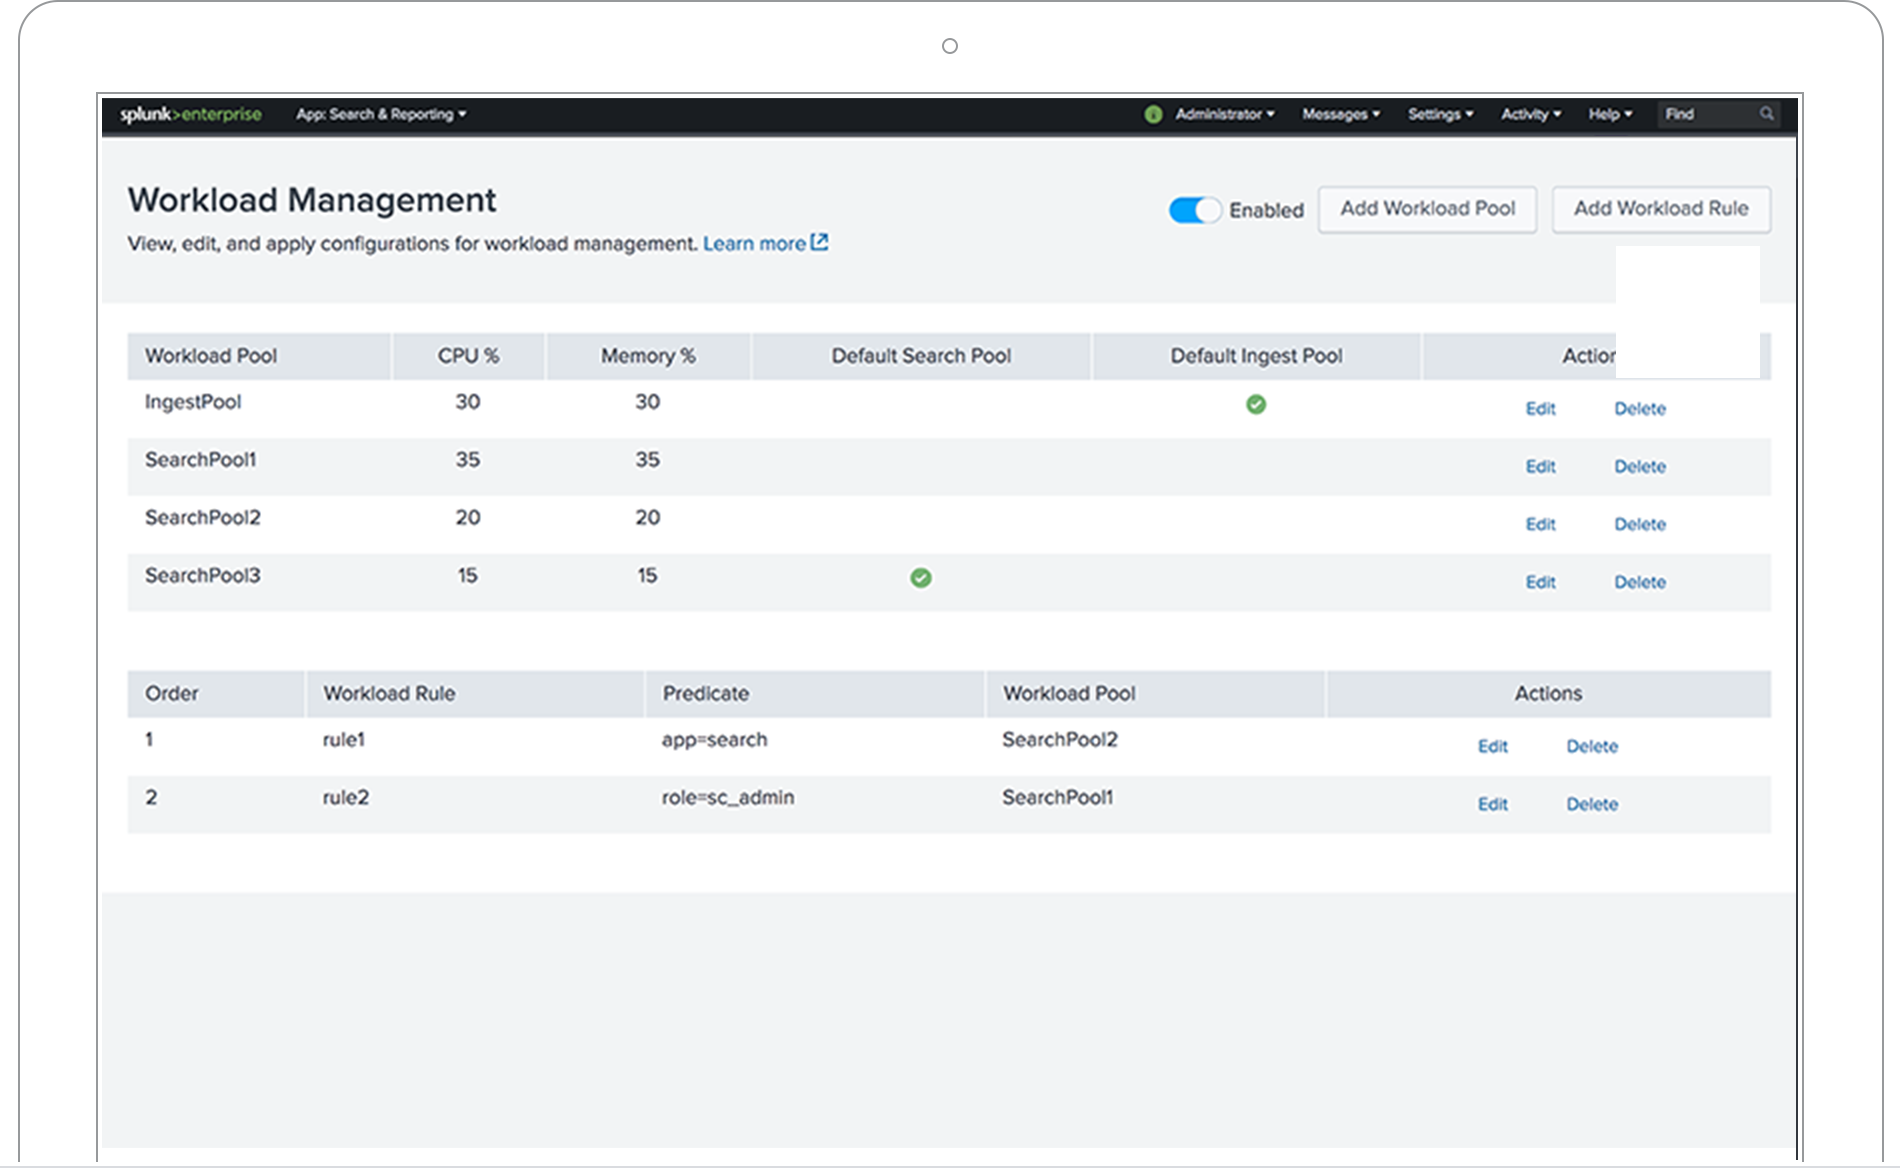
Task: Click the search magnifier in the Find bar
Action: 1766,114
